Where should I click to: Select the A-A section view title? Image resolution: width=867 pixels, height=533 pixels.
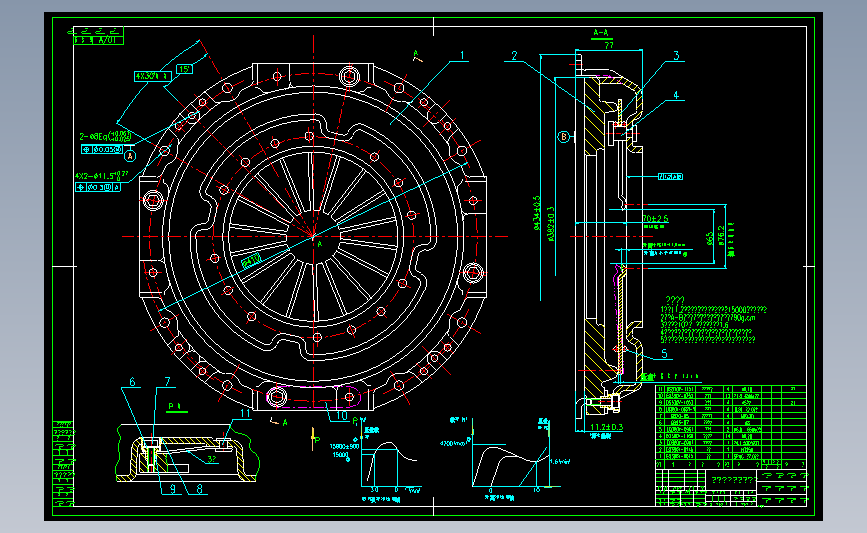click(600, 33)
